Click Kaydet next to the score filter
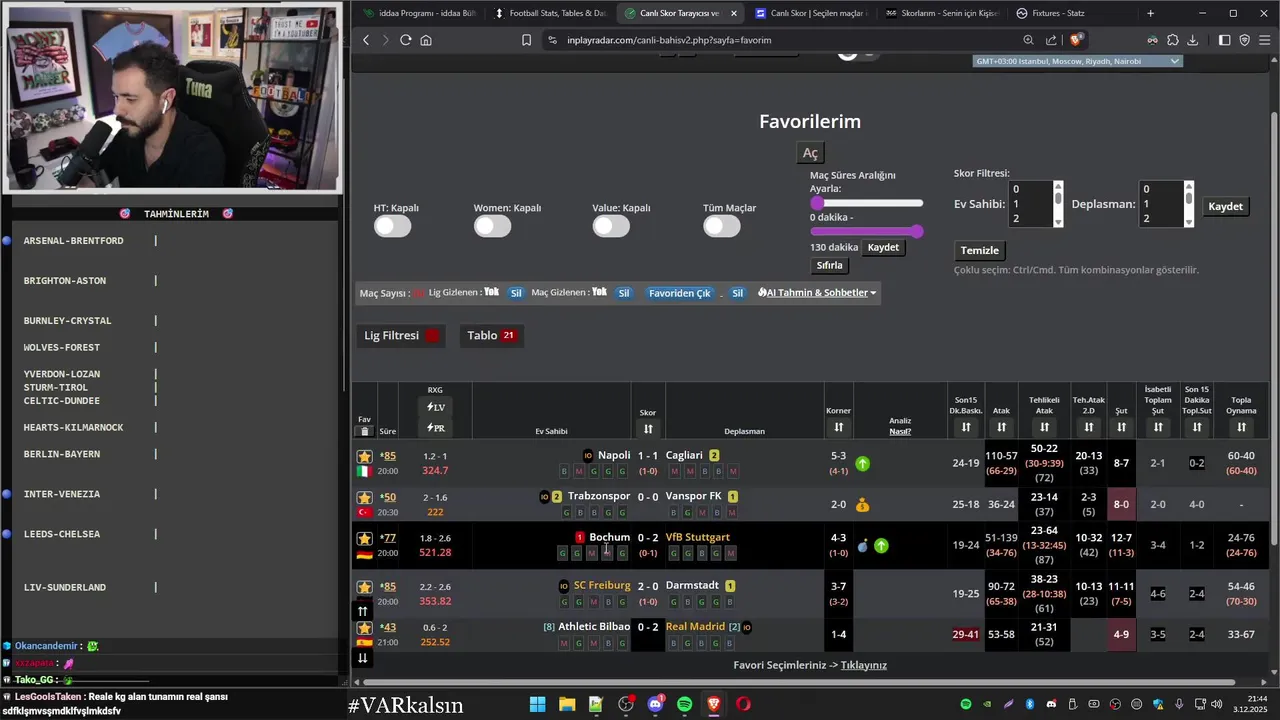This screenshot has height=720, width=1280. (1225, 207)
